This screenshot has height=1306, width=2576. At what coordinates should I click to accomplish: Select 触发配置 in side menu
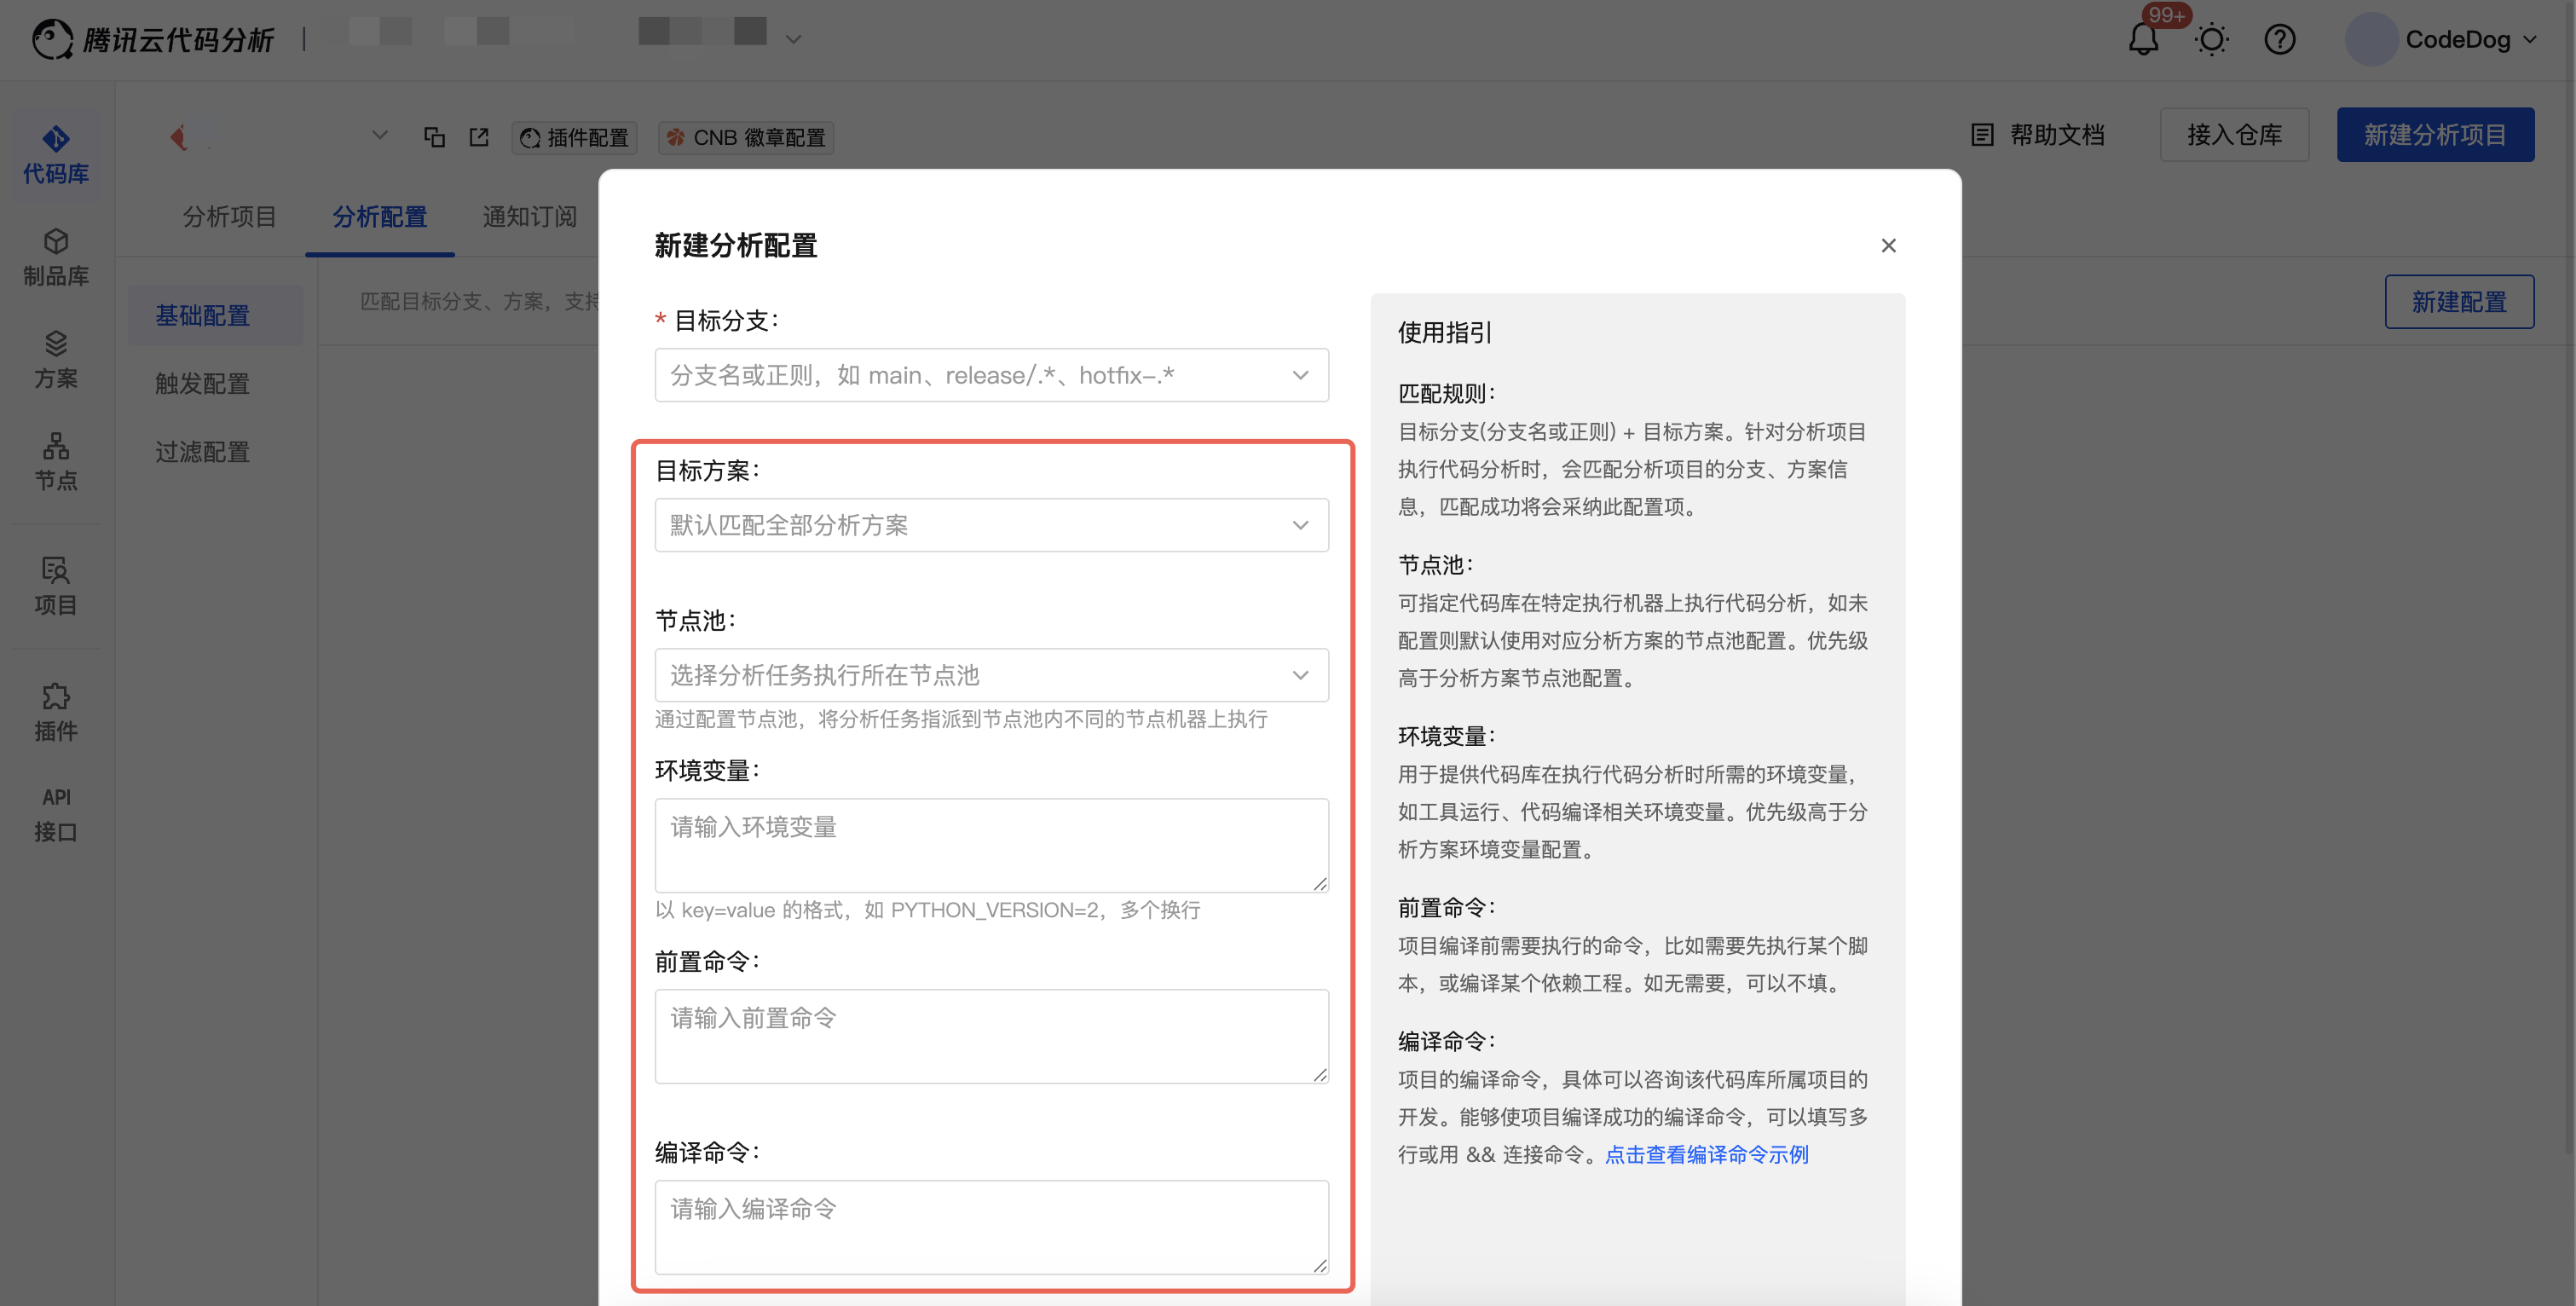tap(202, 384)
